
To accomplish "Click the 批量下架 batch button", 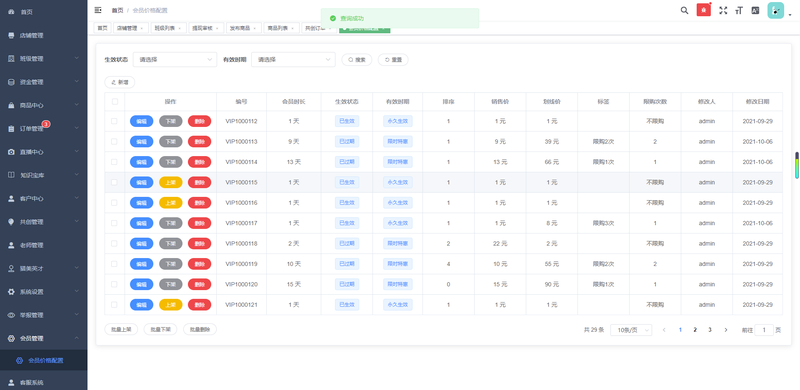I will (x=160, y=329).
